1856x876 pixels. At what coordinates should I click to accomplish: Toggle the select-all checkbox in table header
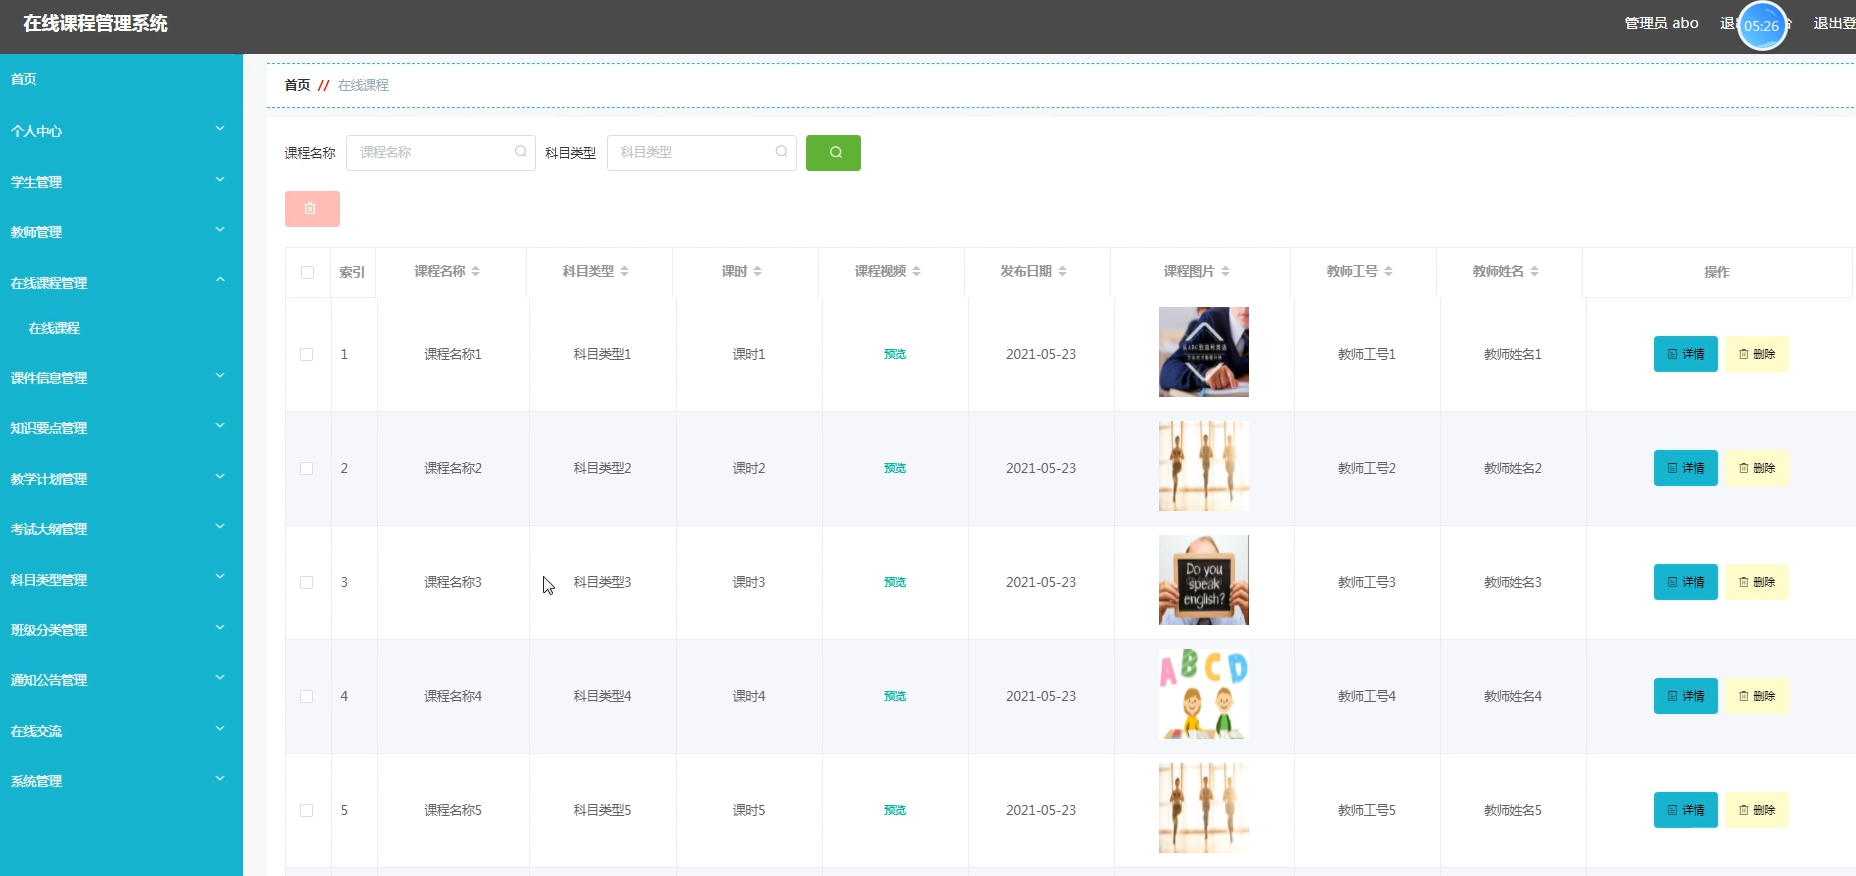pos(307,272)
